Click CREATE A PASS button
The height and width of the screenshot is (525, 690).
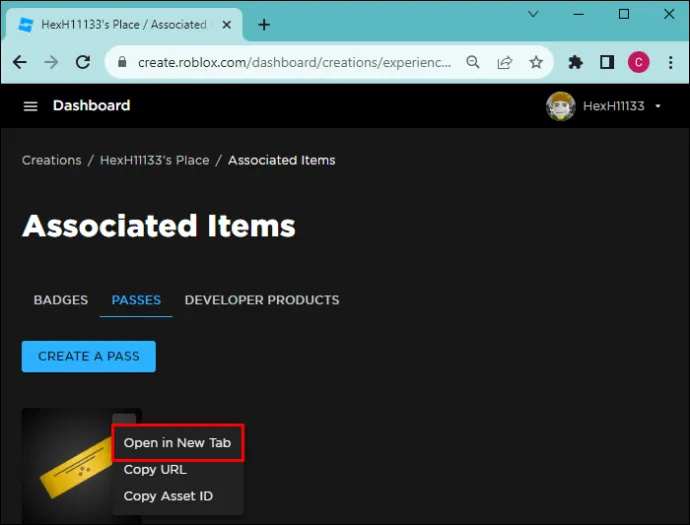coord(88,356)
